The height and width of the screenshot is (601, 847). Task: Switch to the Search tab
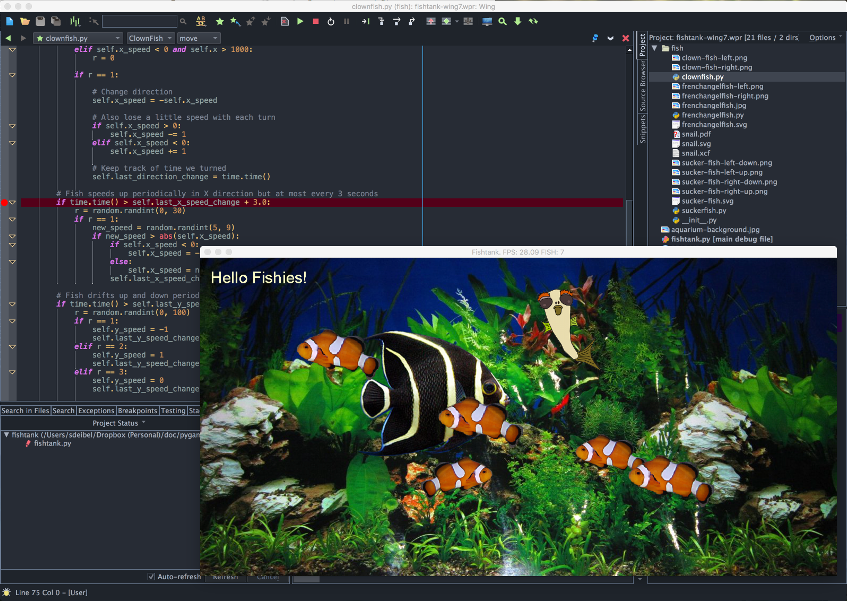63,411
